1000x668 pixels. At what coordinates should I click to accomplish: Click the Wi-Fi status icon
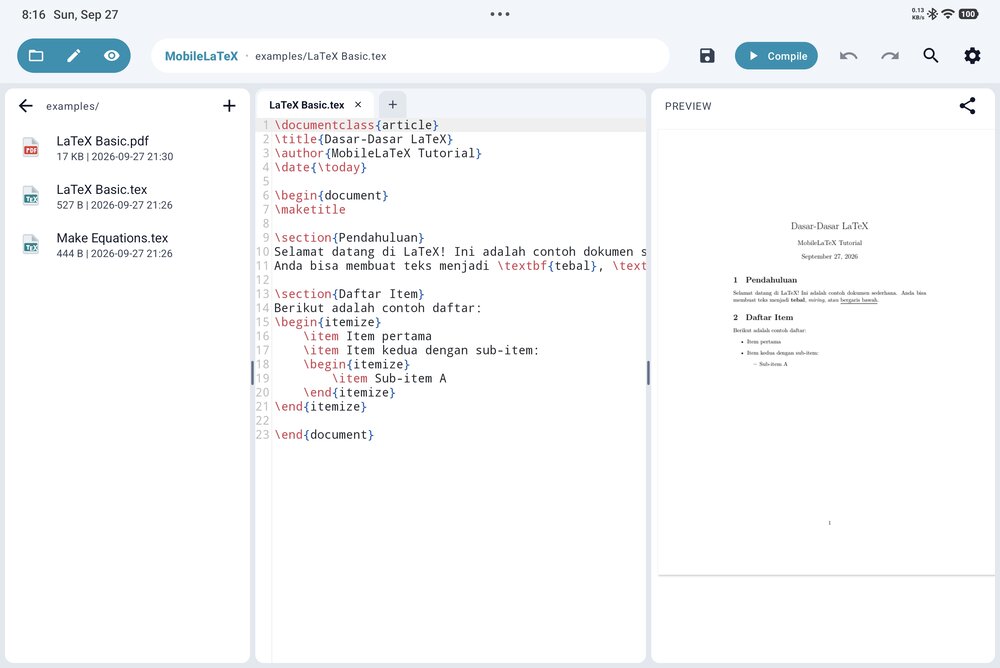pos(948,14)
